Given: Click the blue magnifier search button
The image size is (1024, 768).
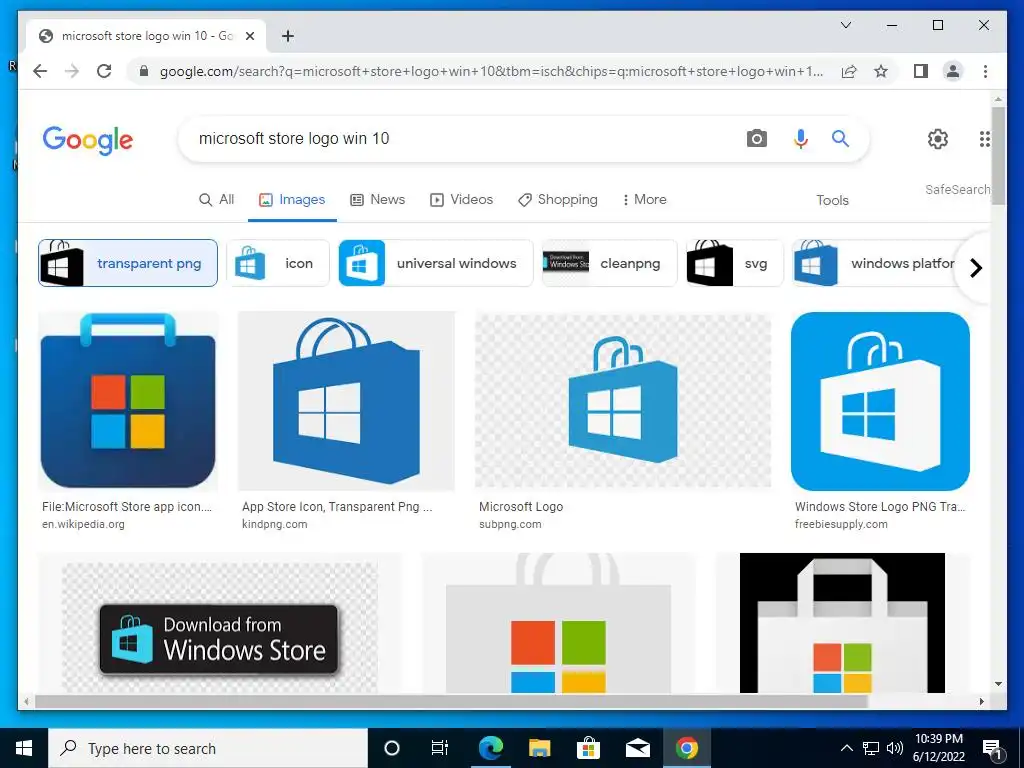Looking at the screenshot, I should click(840, 138).
